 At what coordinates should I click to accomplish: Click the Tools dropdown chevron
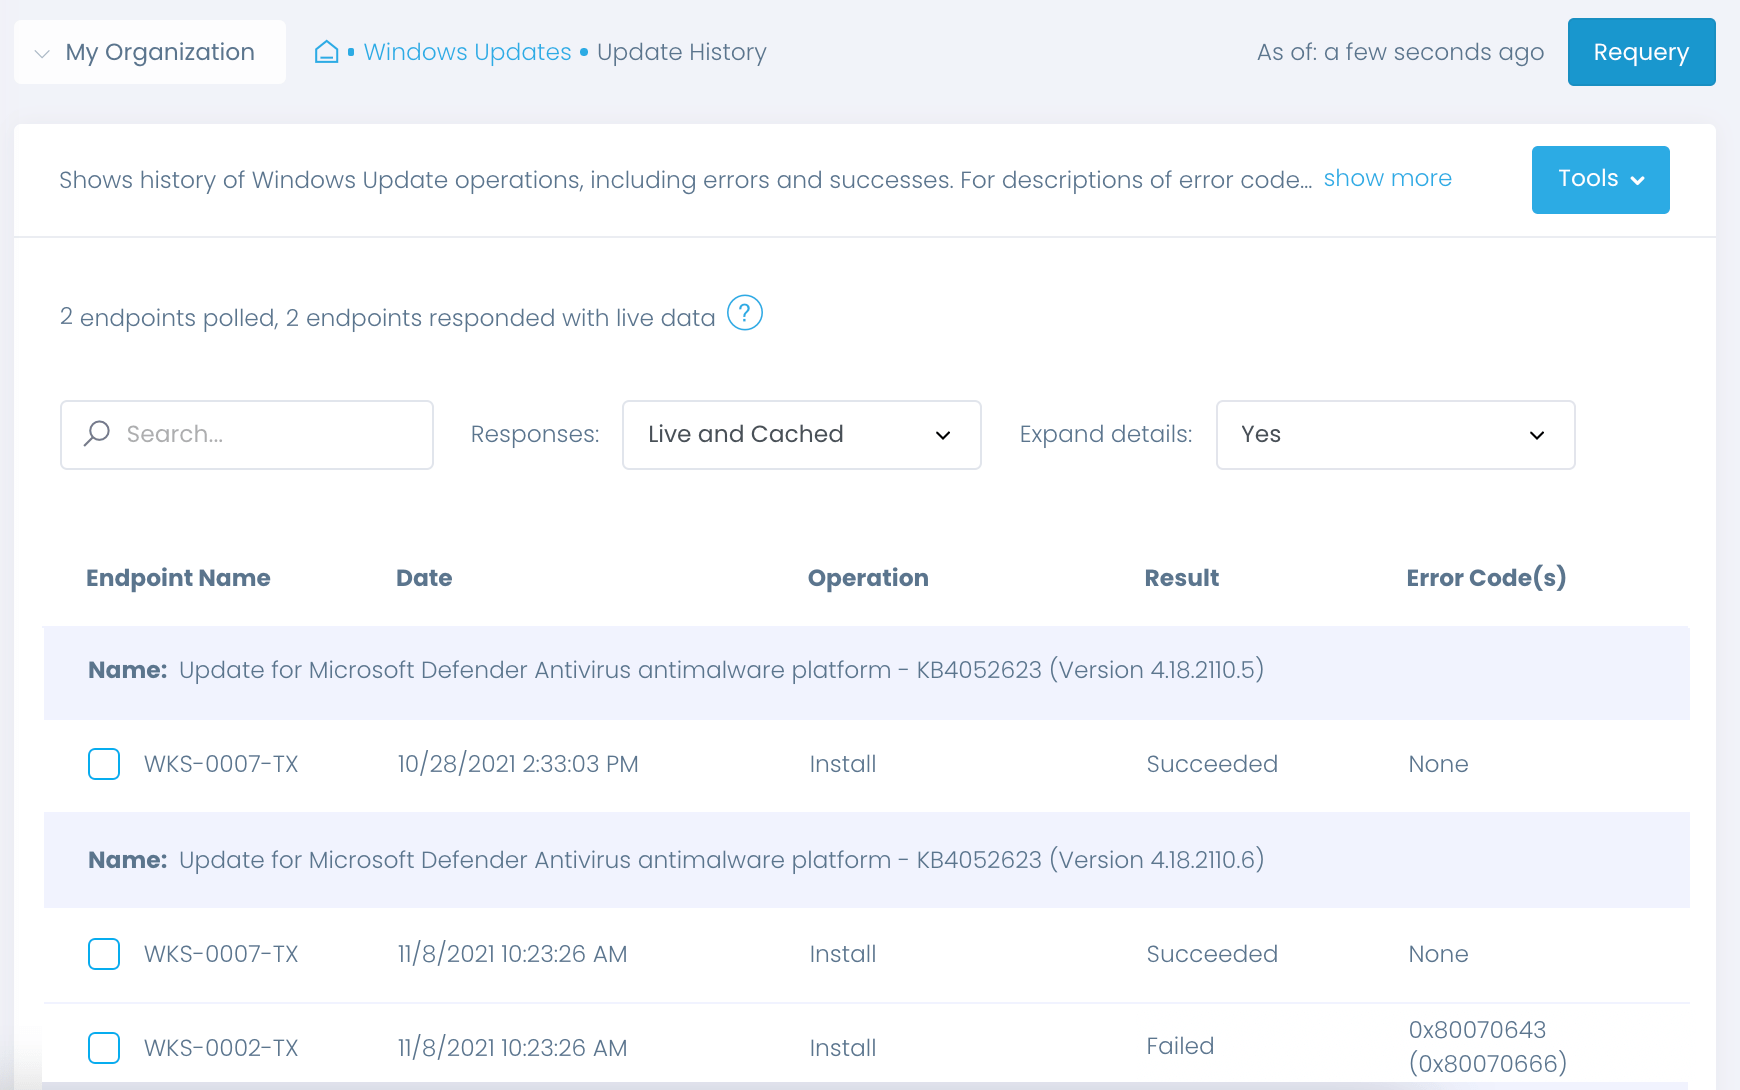(x=1638, y=180)
